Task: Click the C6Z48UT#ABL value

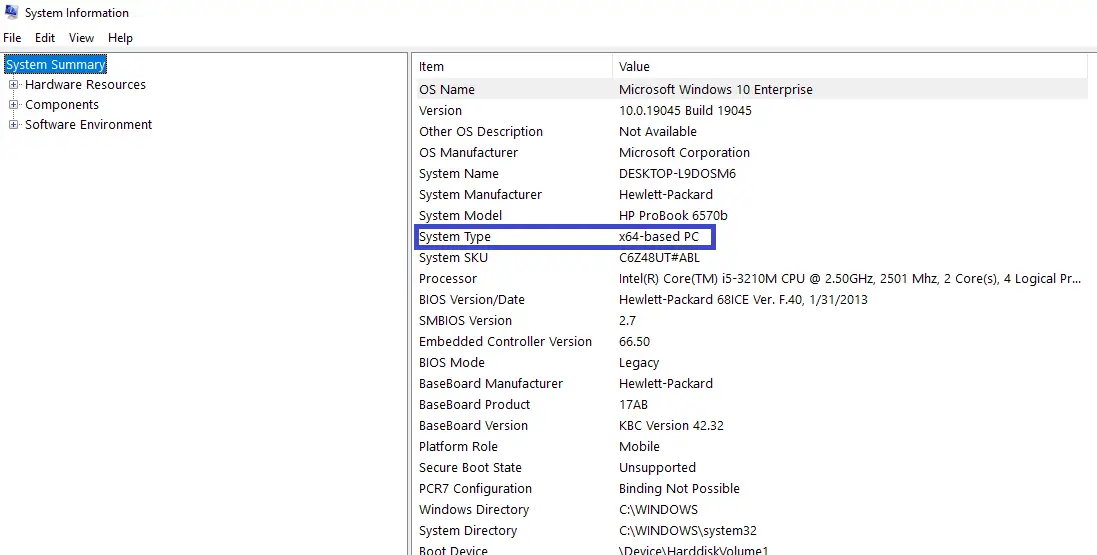Action: pyautogui.click(x=659, y=258)
